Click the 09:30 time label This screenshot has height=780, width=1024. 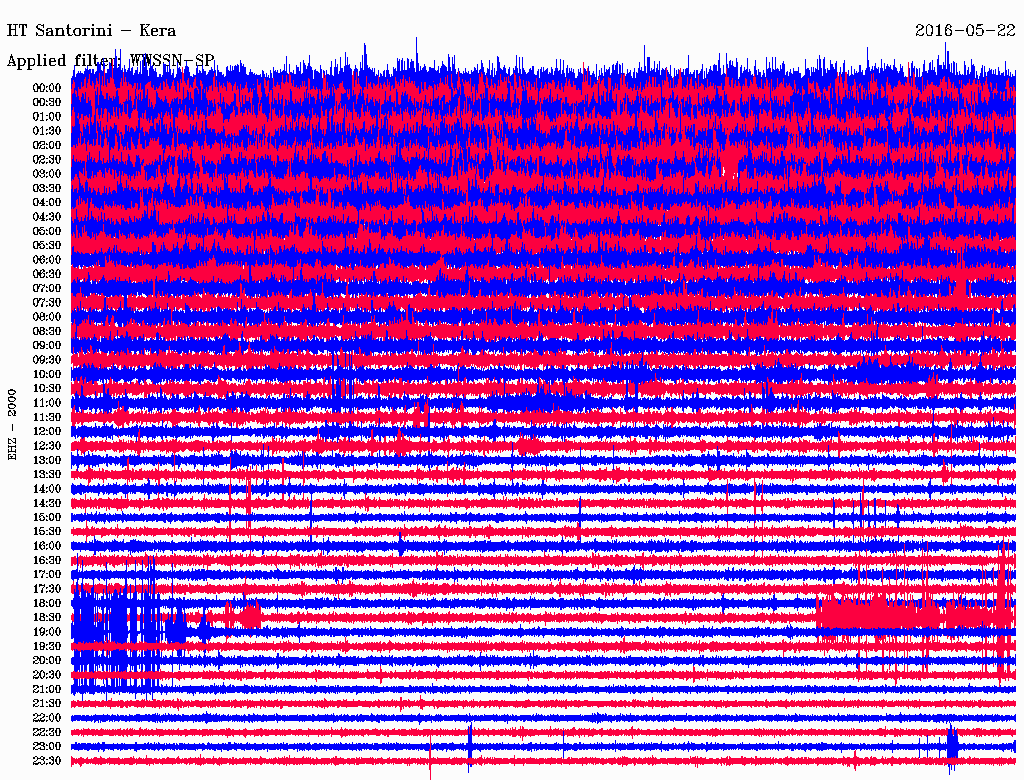[x=47, y=360]
